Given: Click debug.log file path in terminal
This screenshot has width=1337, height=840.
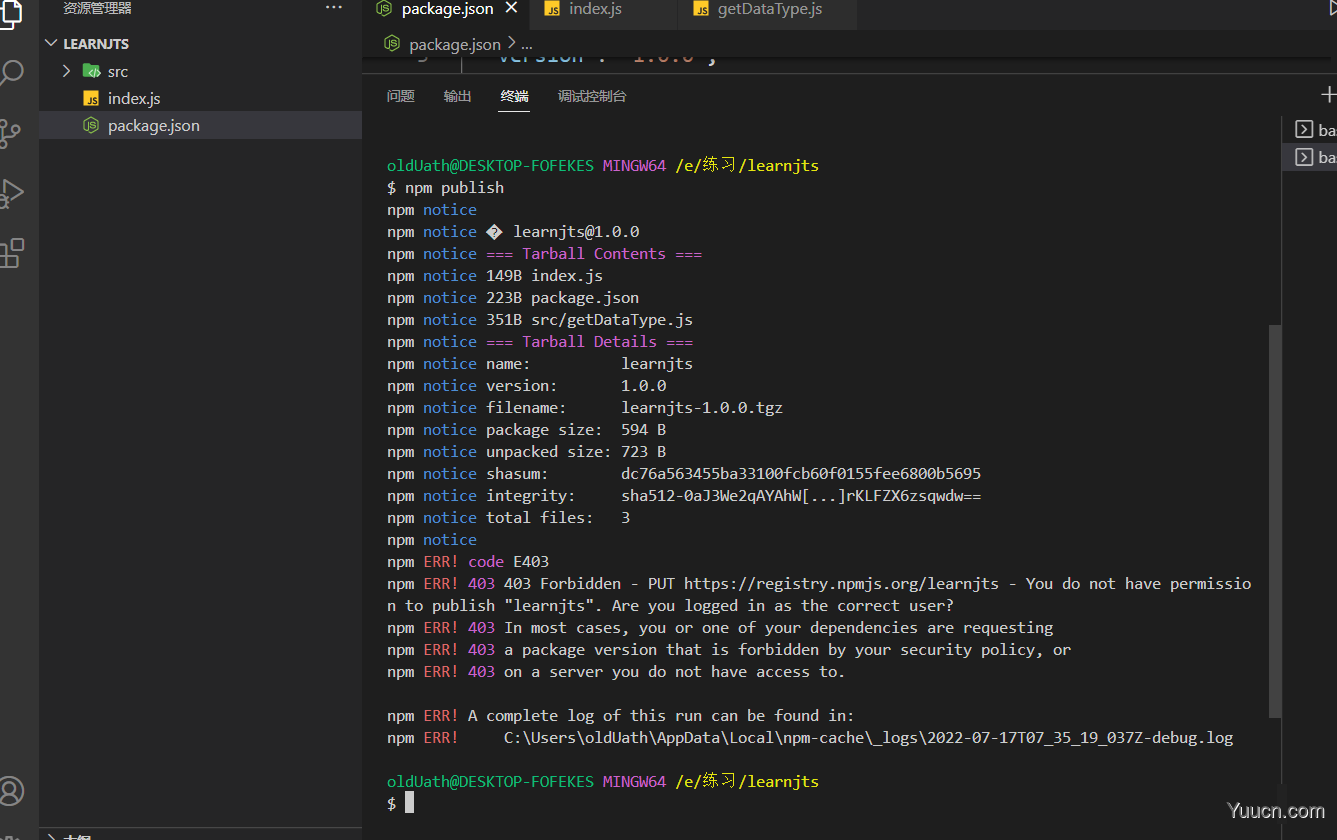Looking at the screenshot, I should click(868, 737).
